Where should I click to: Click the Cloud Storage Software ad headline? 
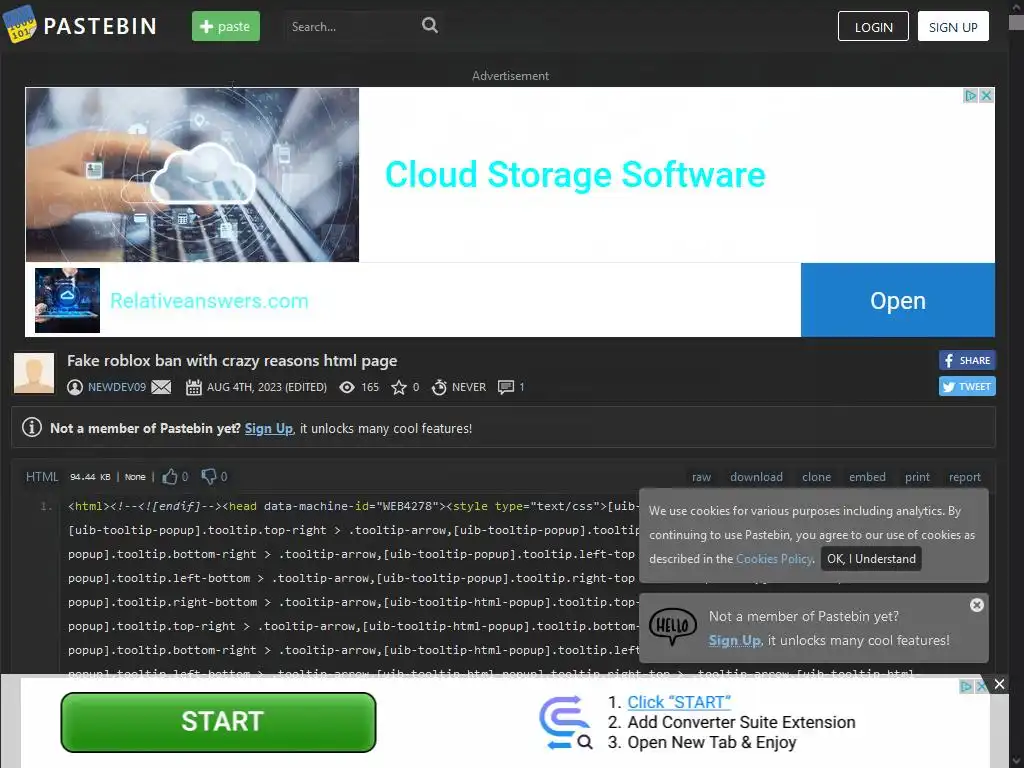point(575,175)
